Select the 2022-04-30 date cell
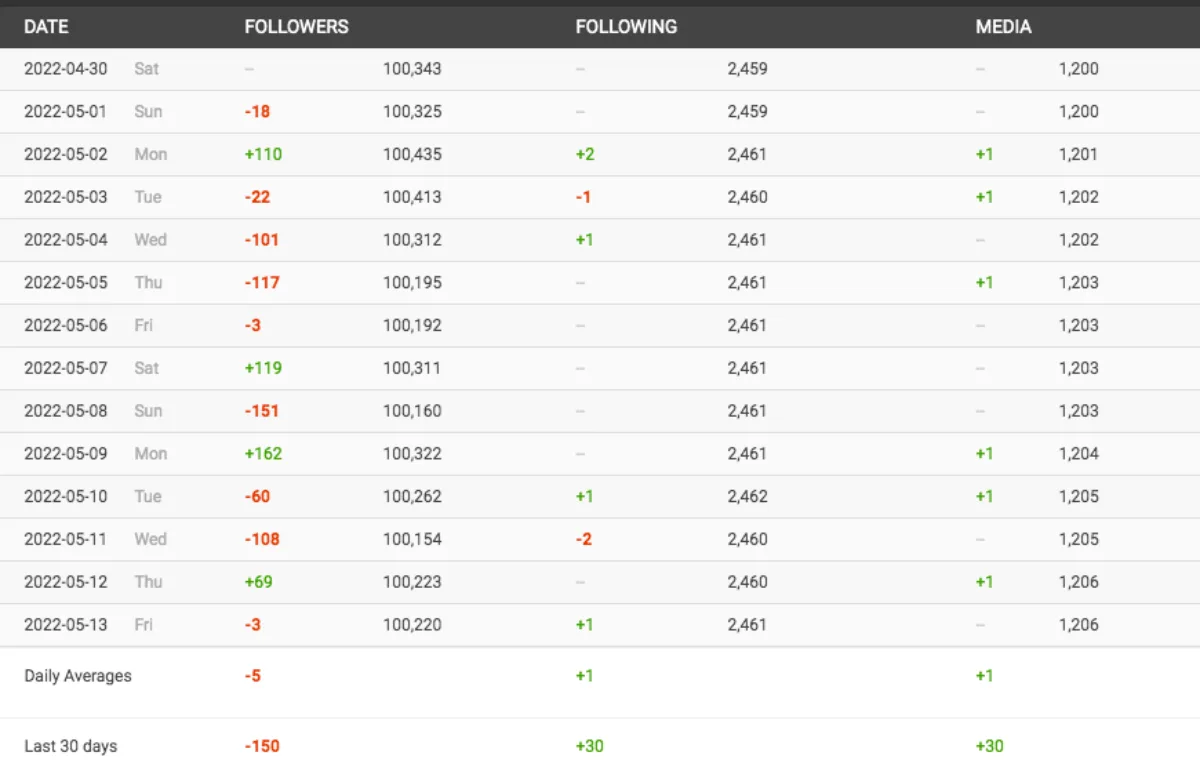This screenshot has height=774, width=1200. [x=65, y=69]
